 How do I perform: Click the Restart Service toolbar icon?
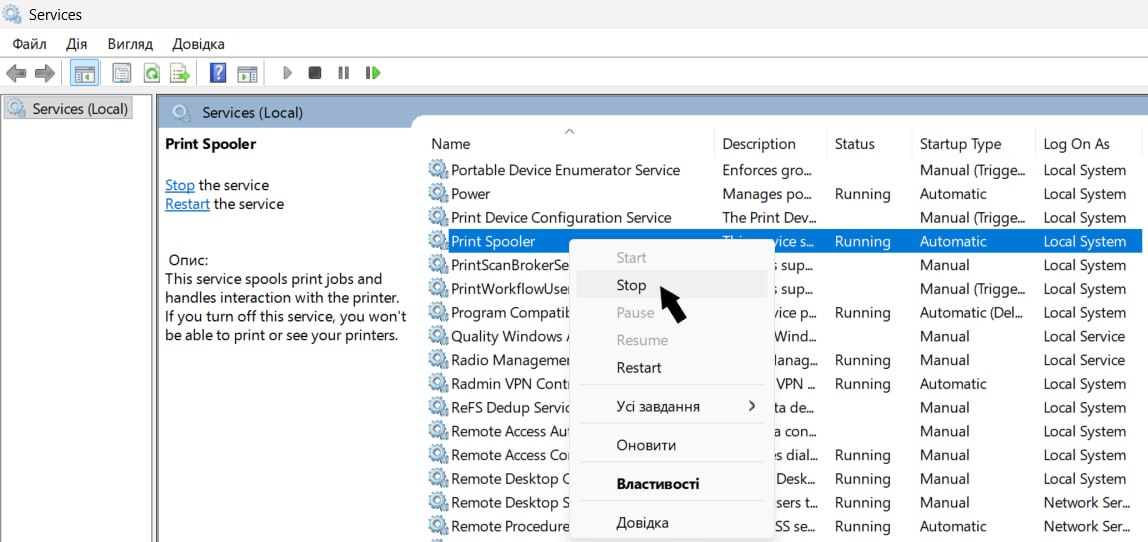tap(373, 73)
